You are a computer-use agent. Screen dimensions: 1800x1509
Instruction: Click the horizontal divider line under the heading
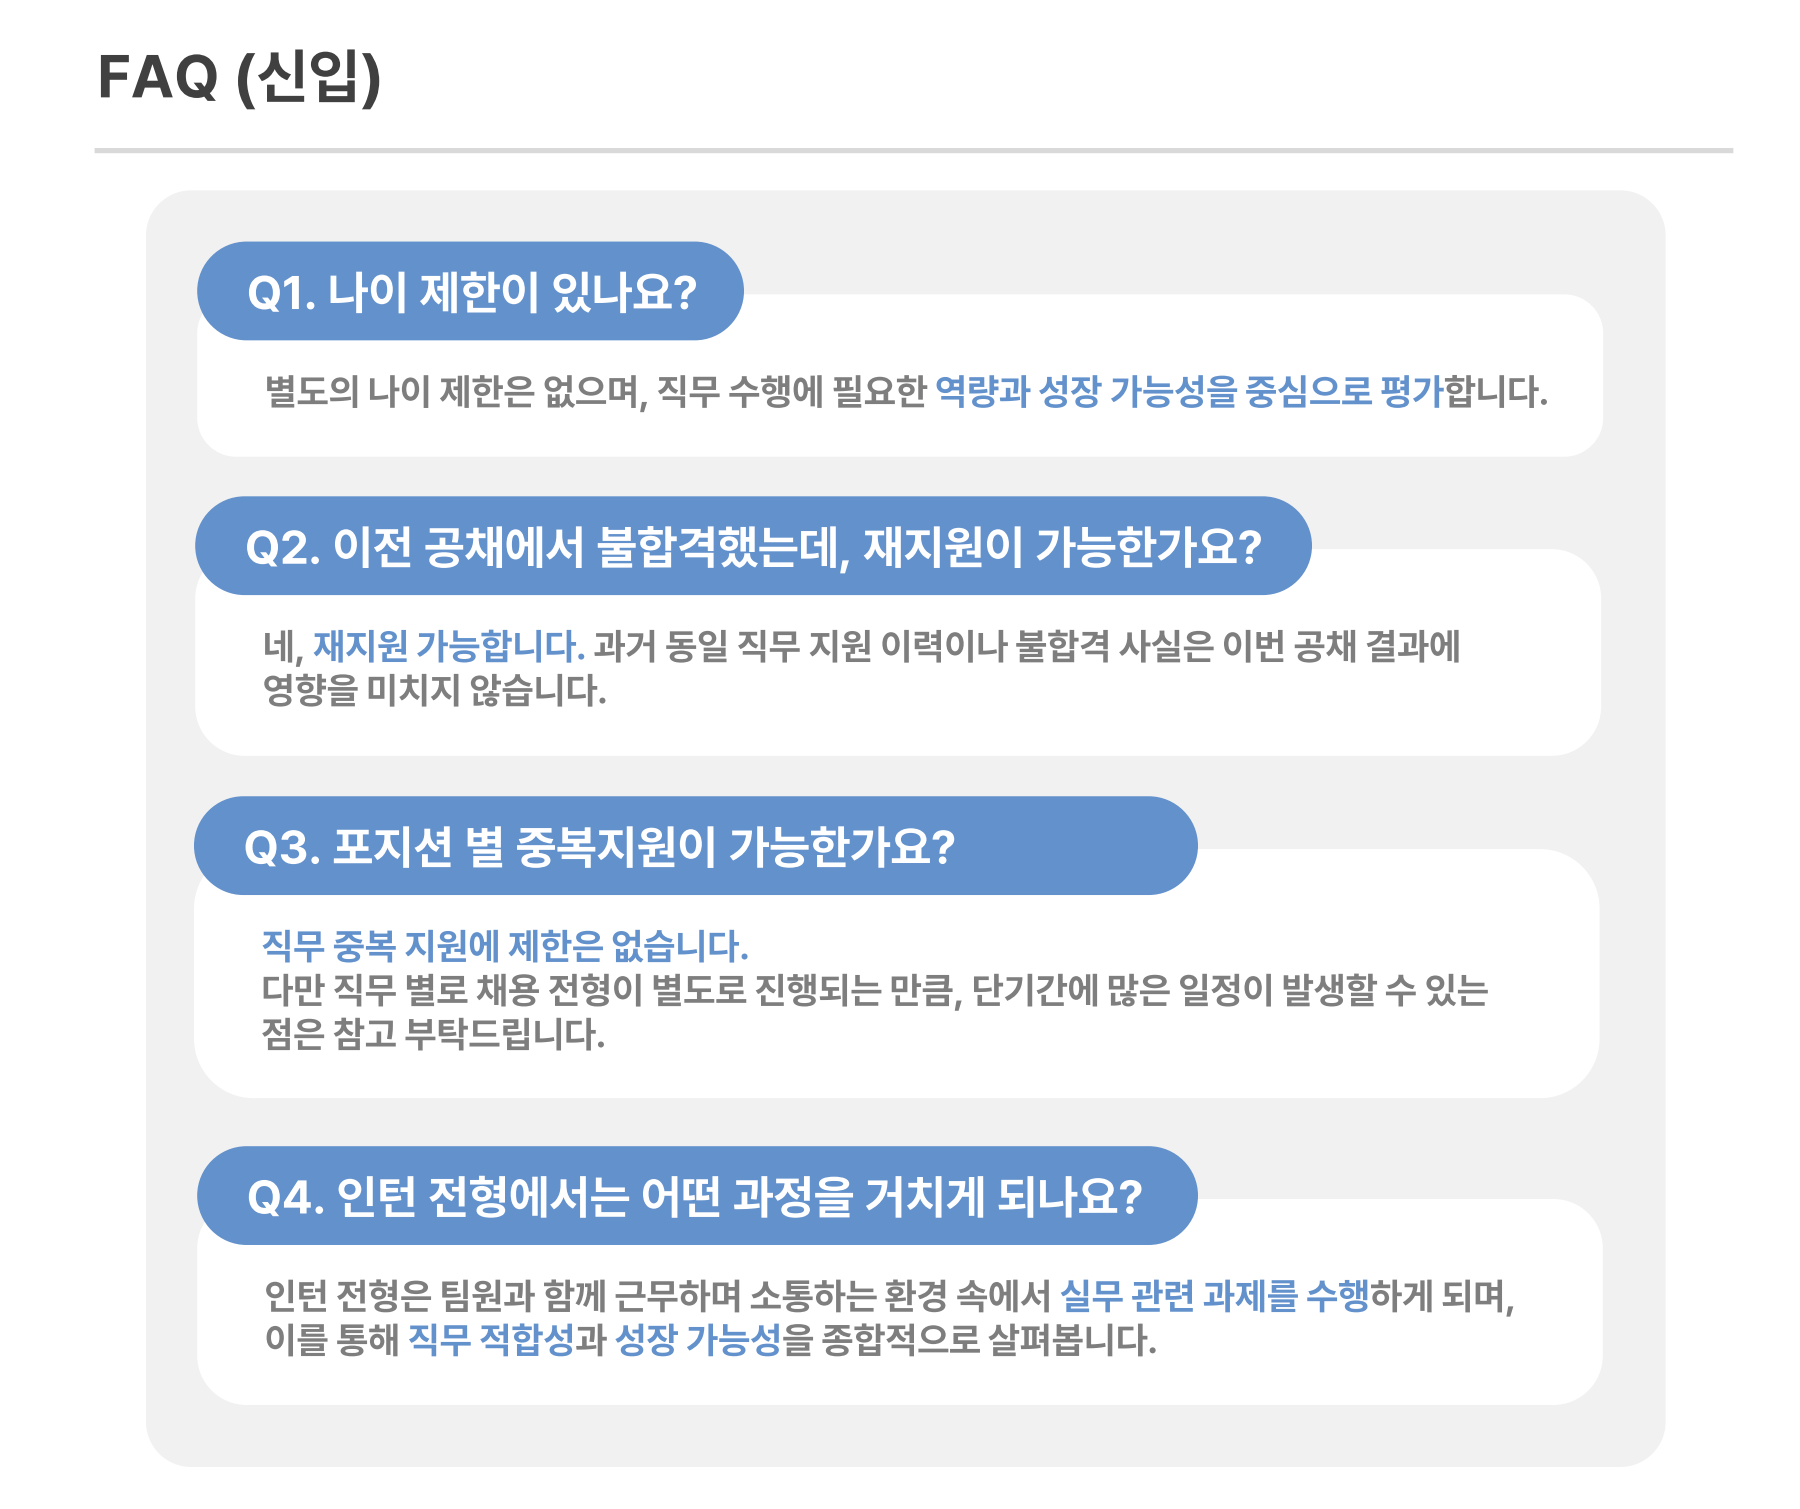[x=914, y=151]
